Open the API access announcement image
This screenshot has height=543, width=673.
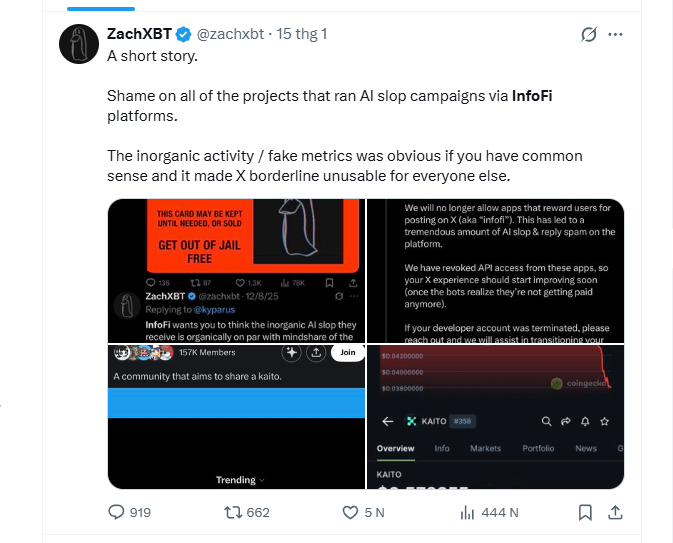tap(496, 270)
